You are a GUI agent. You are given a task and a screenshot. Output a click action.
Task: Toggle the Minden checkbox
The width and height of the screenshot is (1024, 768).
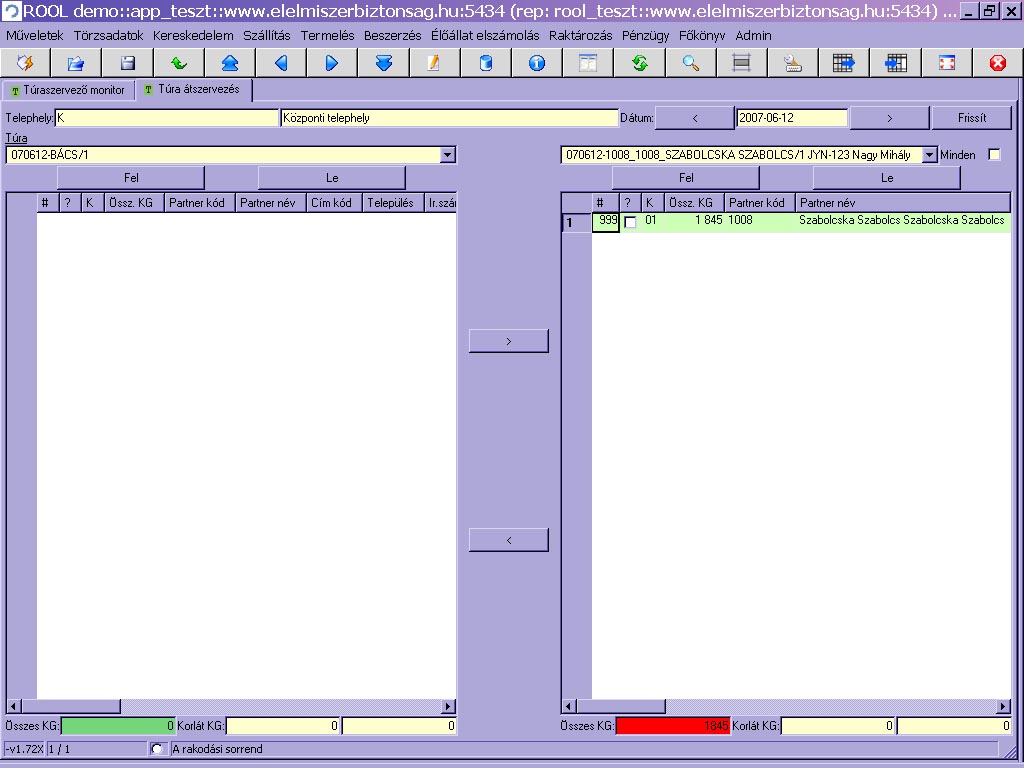pyautogui.click(x=994, y=155)
